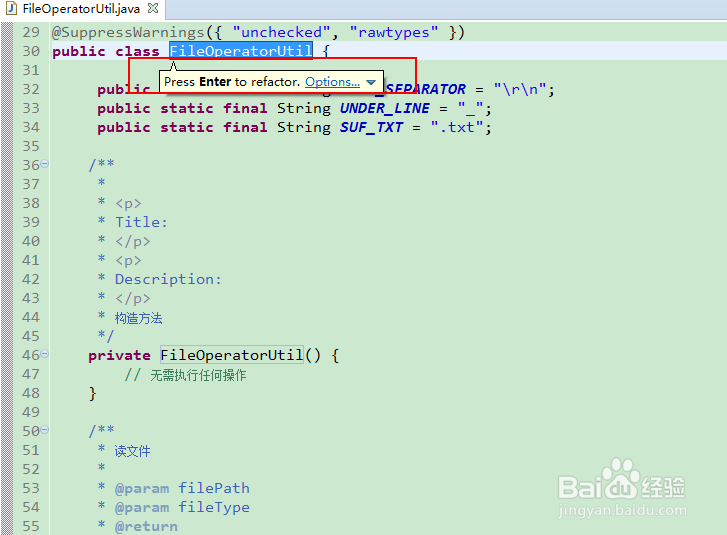727x535 pixels.
Task: Click the String type on line 34
Action: tap(304, 127)
